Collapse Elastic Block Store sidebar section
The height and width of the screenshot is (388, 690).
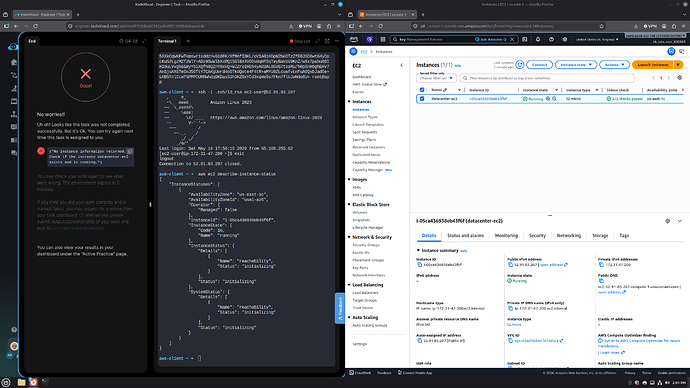(349, 205)
